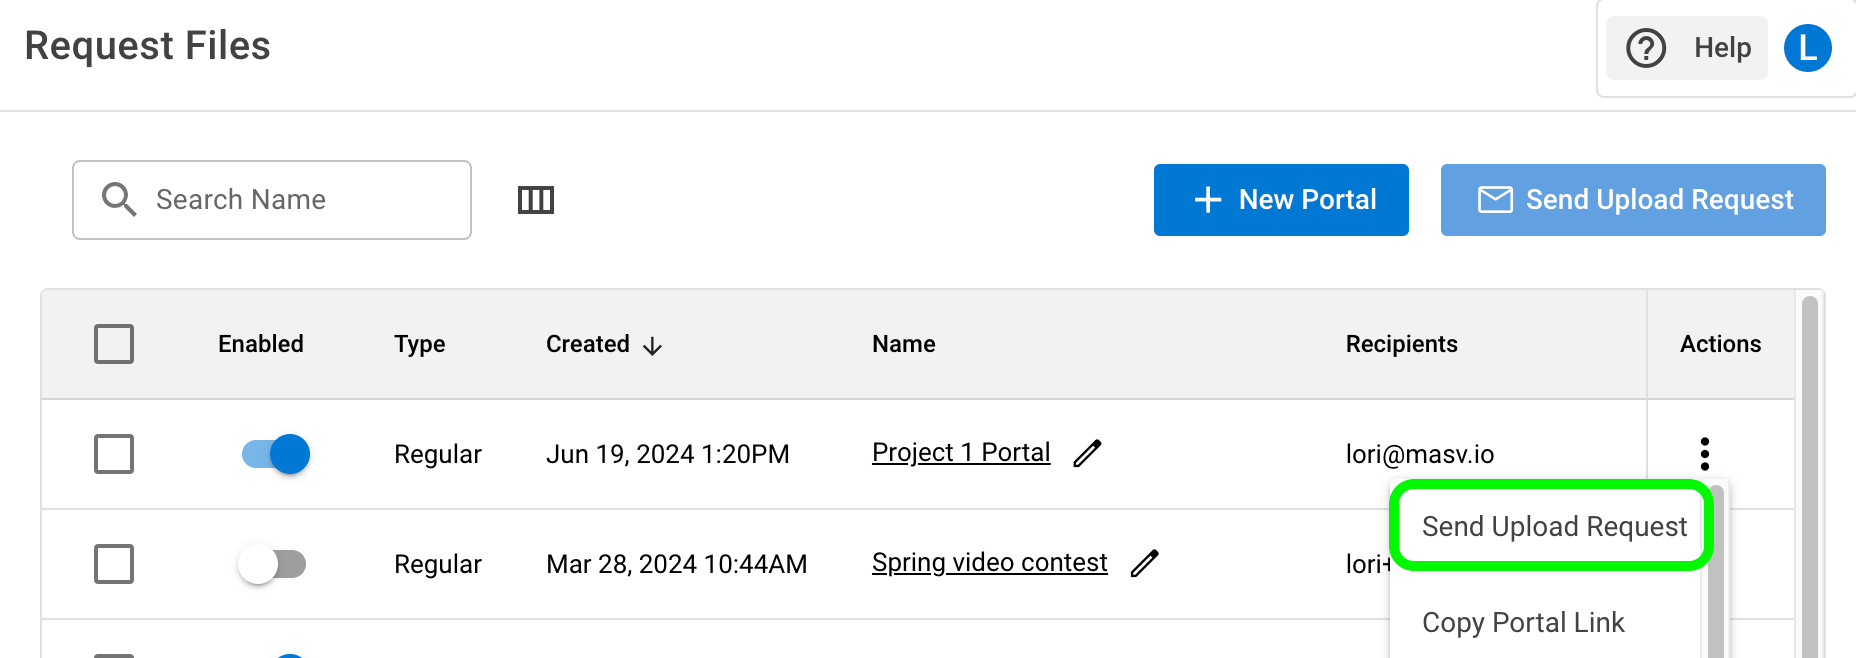1856x658 pixels.
Task: Edit the Project 1 Portal name pencil
Action: tap(1087, 453)
